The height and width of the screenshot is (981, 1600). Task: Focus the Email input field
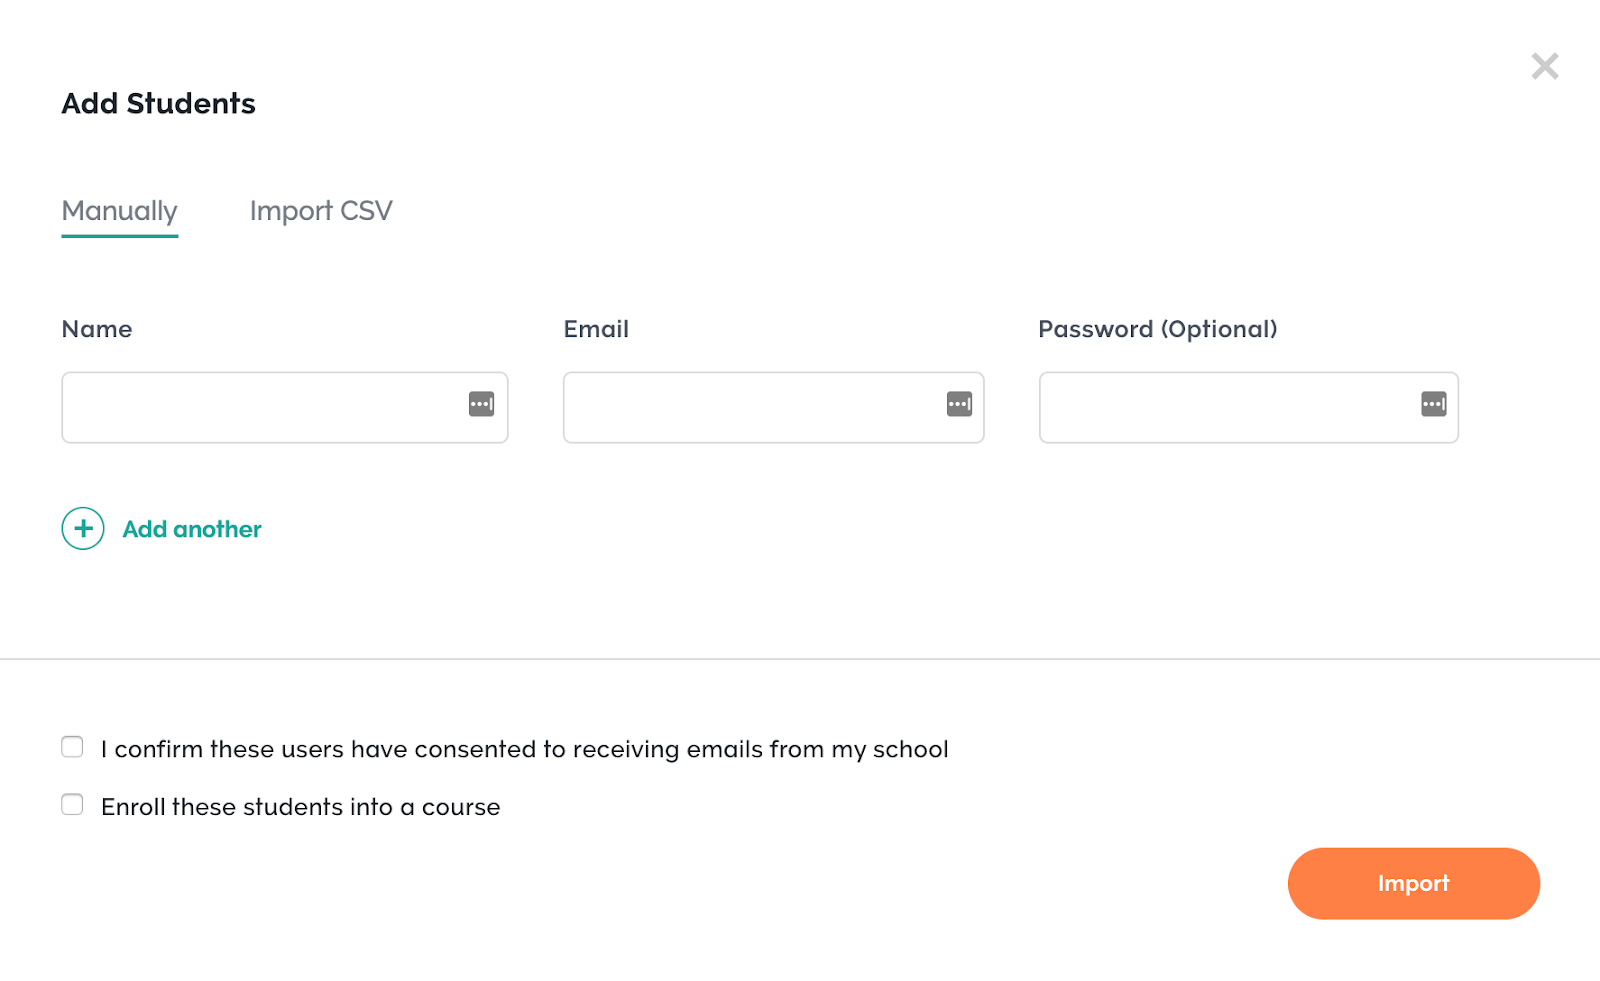pyautogui.click(x=774, y=407)
